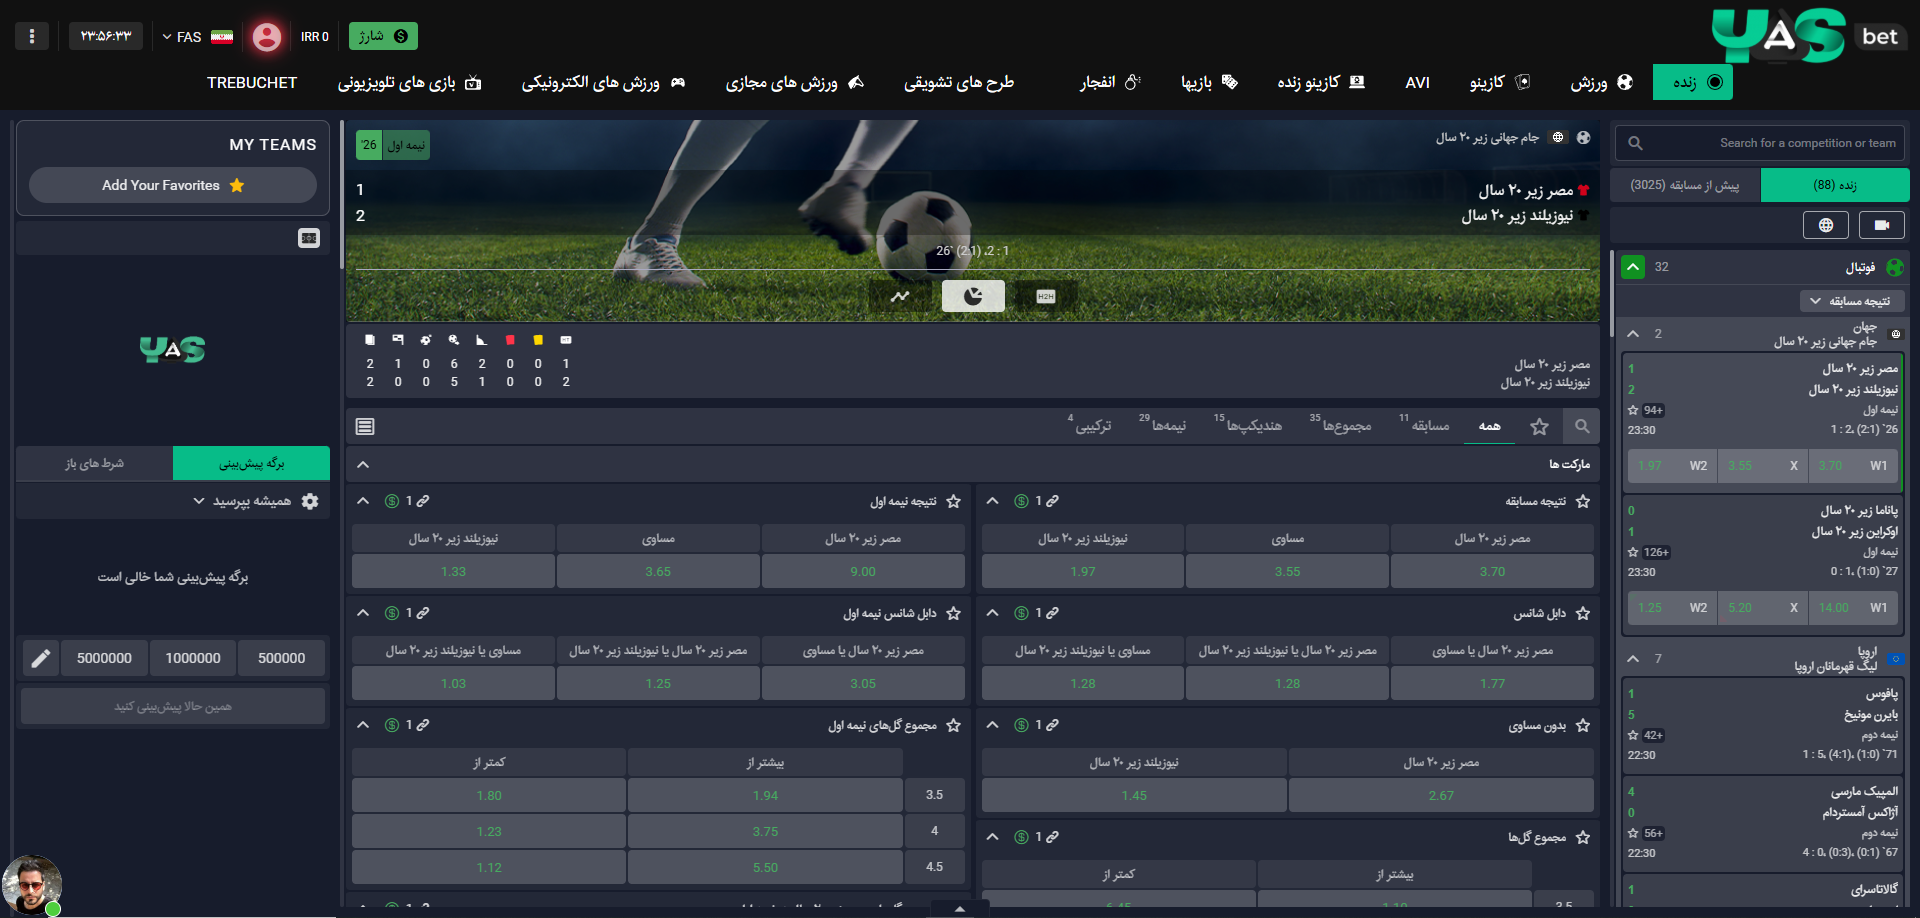Open the FAS language dropdown
This screenshot has width=1920, height=918.
pyautogui.click(x=182, y=37)
